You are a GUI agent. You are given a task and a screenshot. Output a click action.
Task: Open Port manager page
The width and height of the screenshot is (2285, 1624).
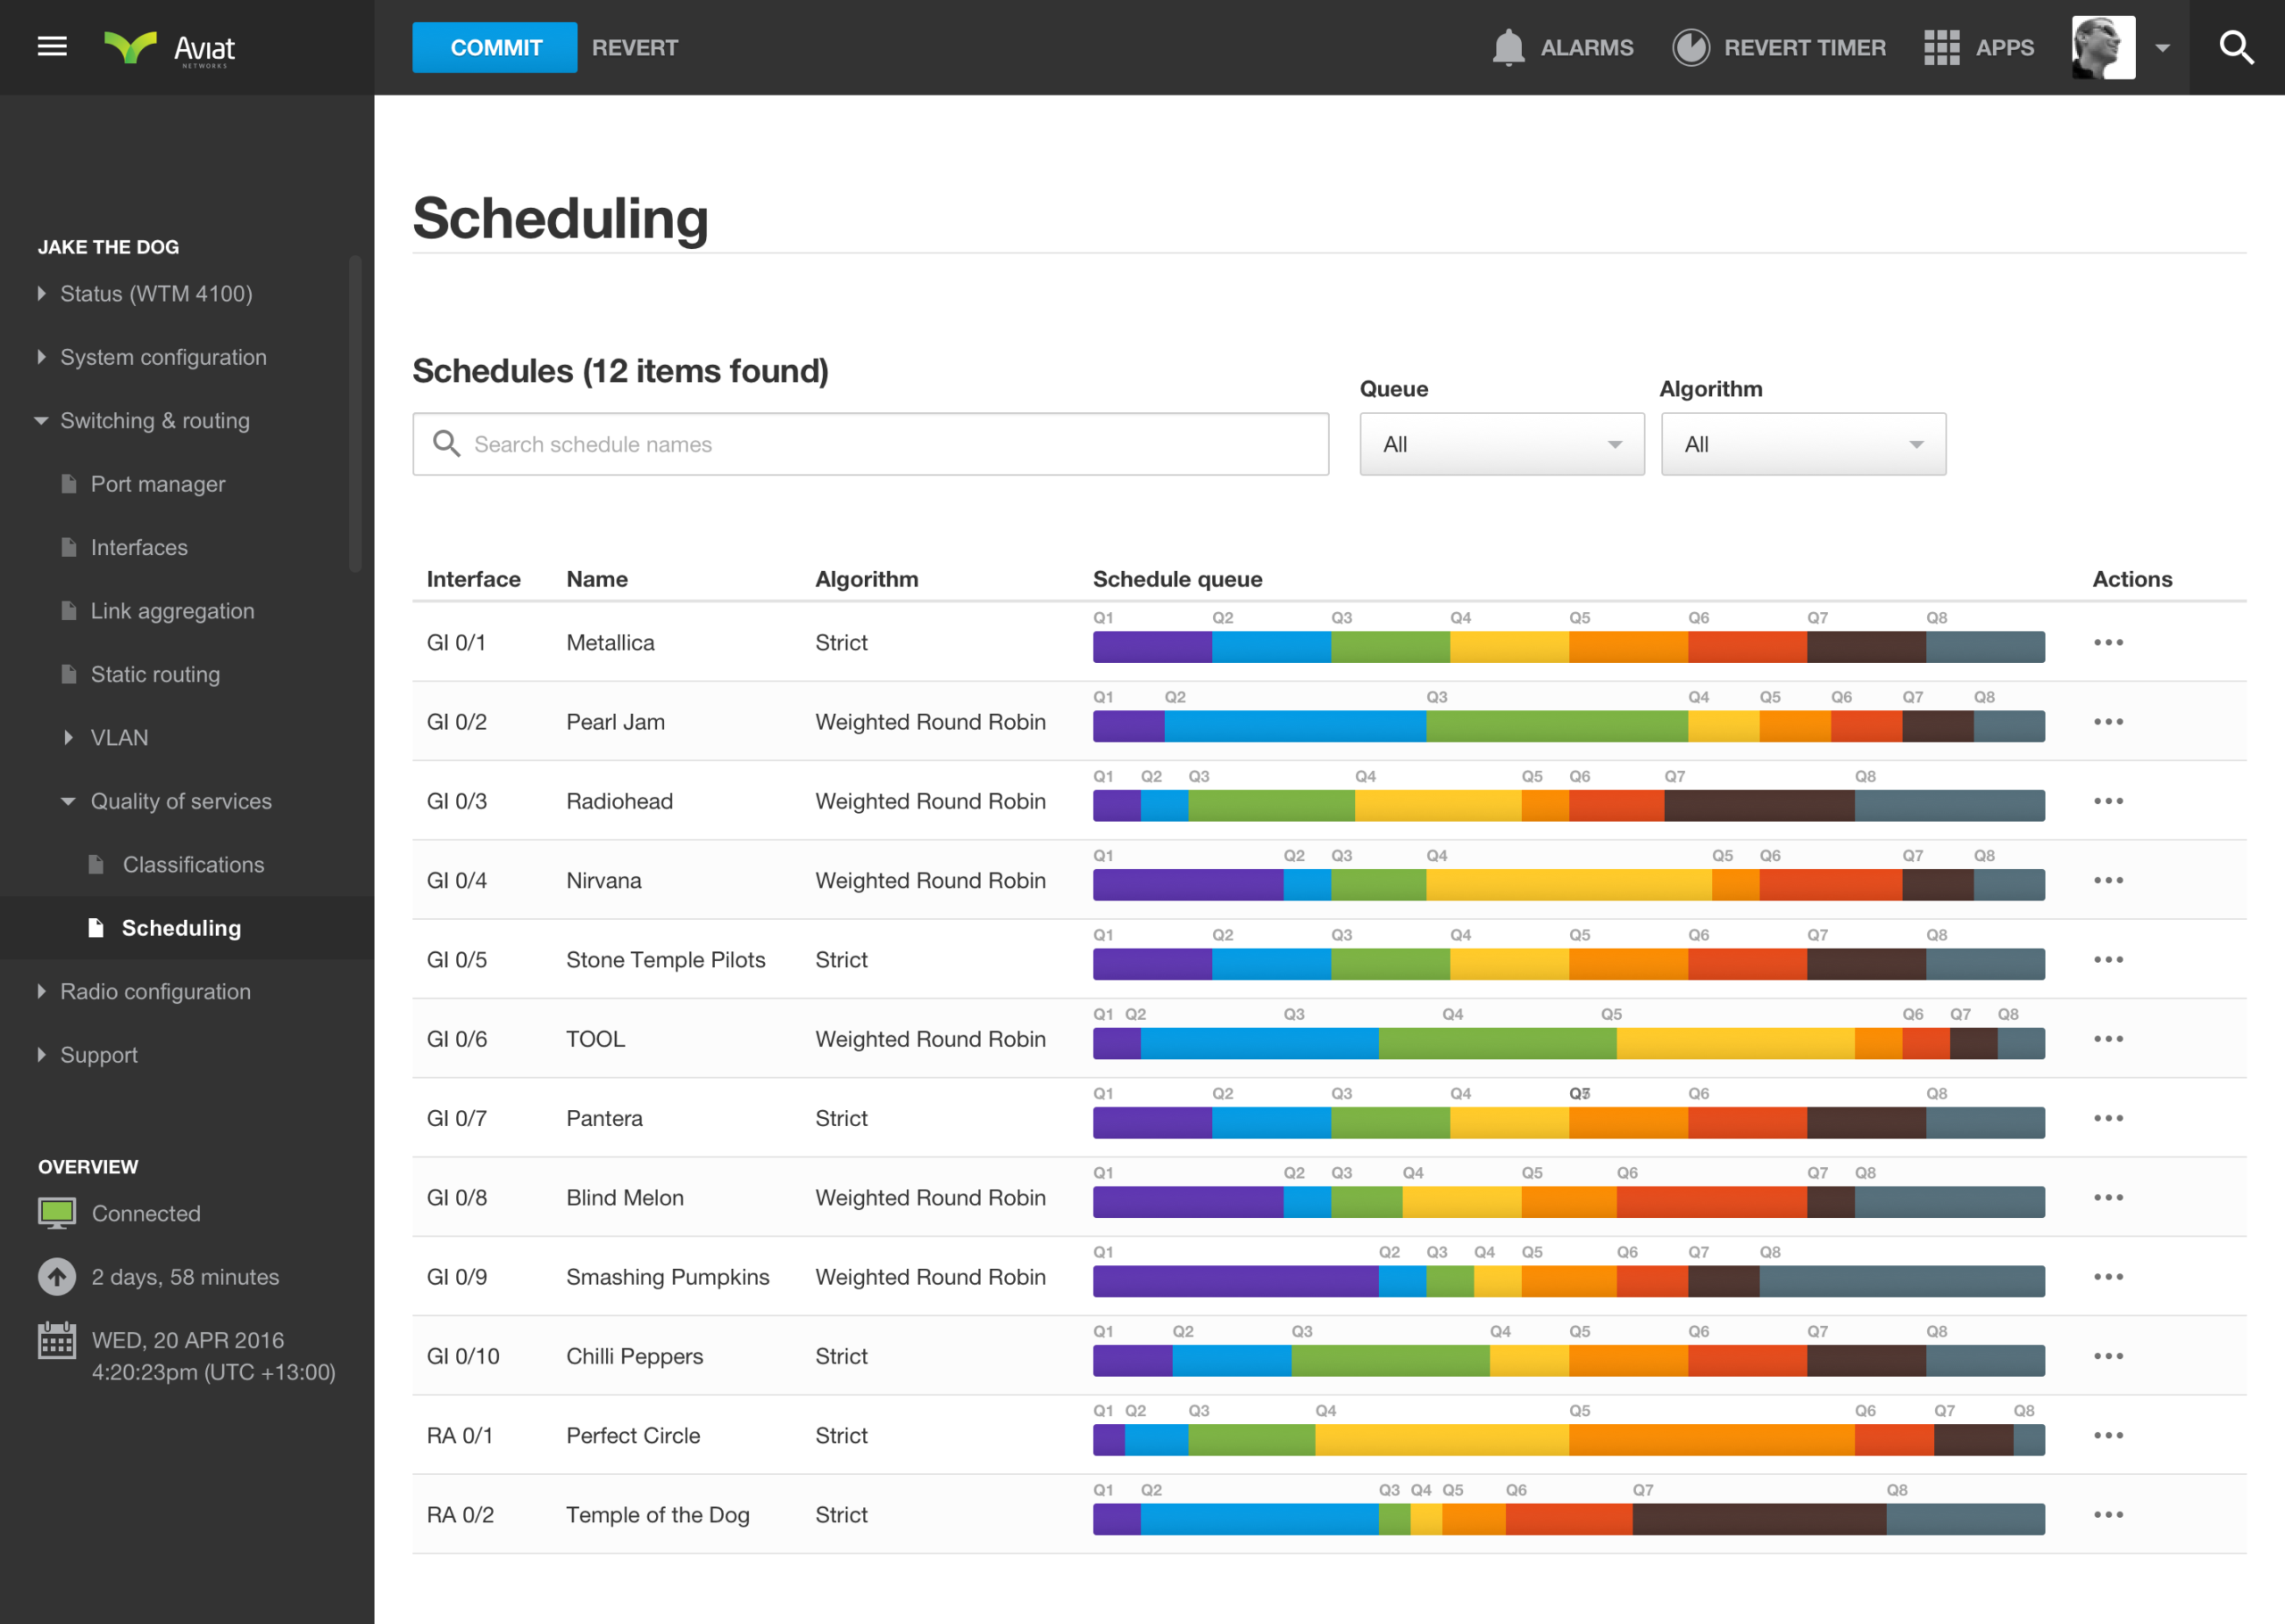point(158,484)
